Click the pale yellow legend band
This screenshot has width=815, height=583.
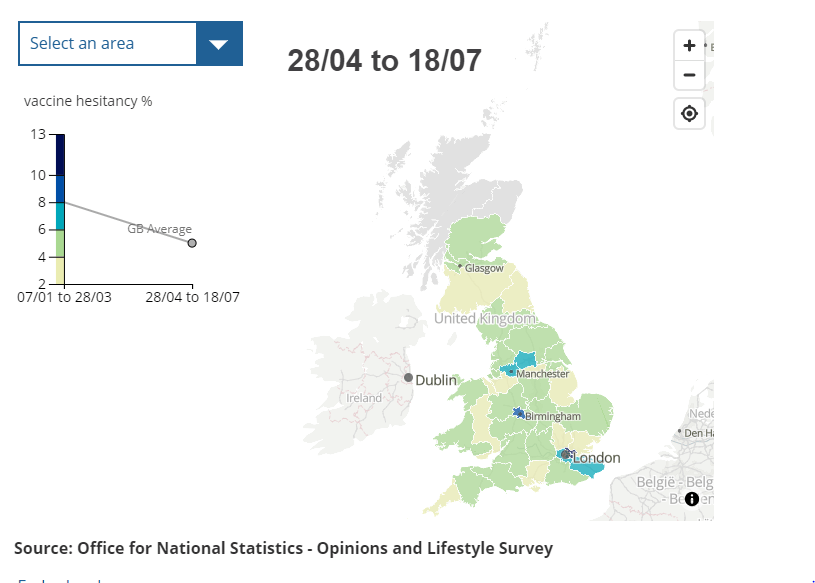[x=60, y=271]
